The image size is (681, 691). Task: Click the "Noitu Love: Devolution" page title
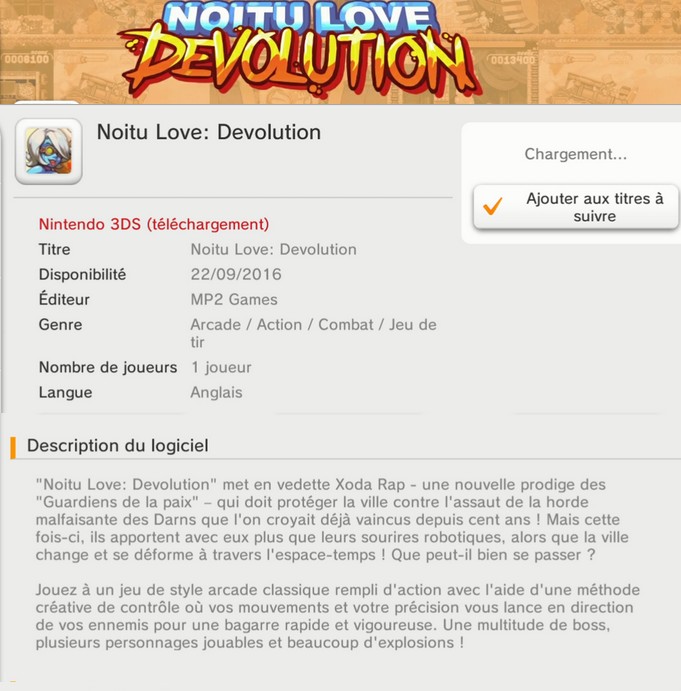click(208, 132)
